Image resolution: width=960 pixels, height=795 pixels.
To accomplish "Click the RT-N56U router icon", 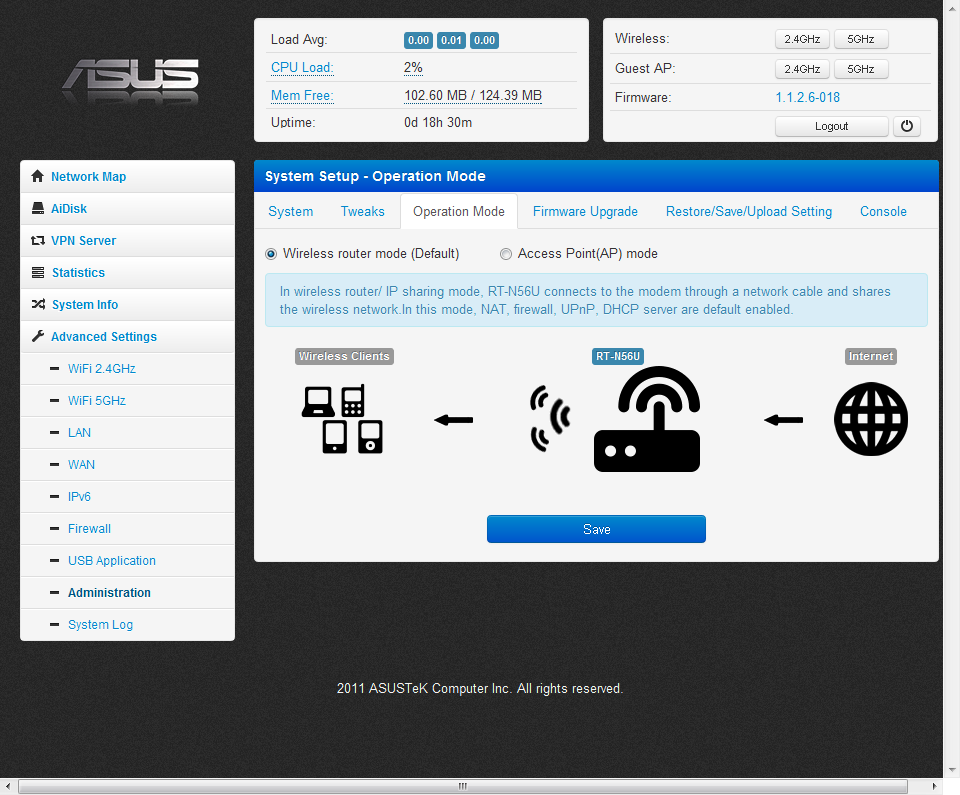I will pyautogui.click(x=647, y=420).
